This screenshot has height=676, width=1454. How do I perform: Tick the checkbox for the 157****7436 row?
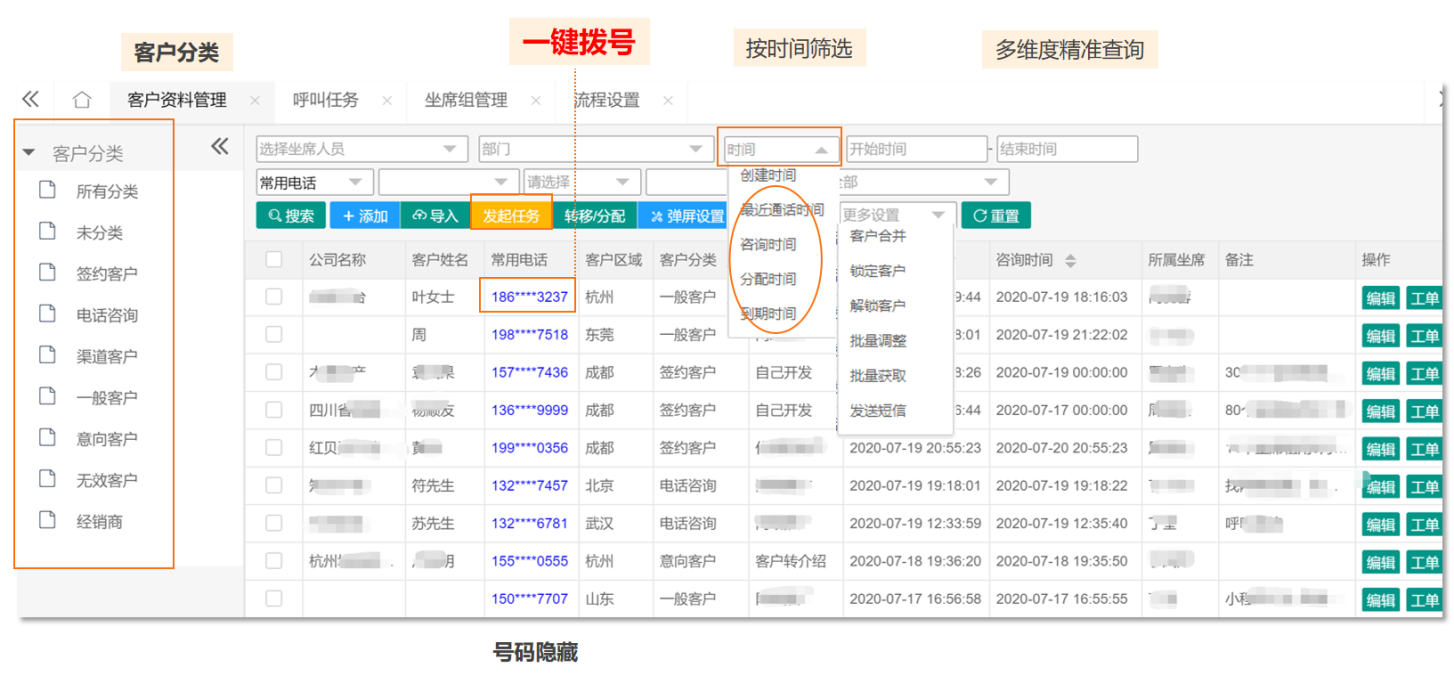[273, 372]
